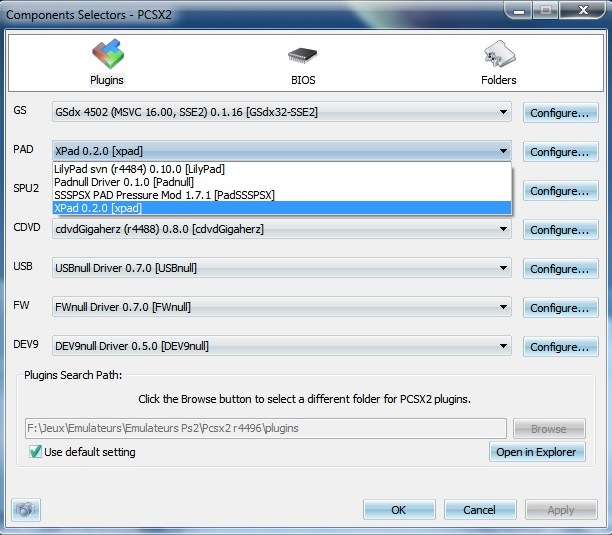The height and width of the screenshot is (535, 612).
Task: Expand the FW plugin dropdown
Action: pos(281,307)
